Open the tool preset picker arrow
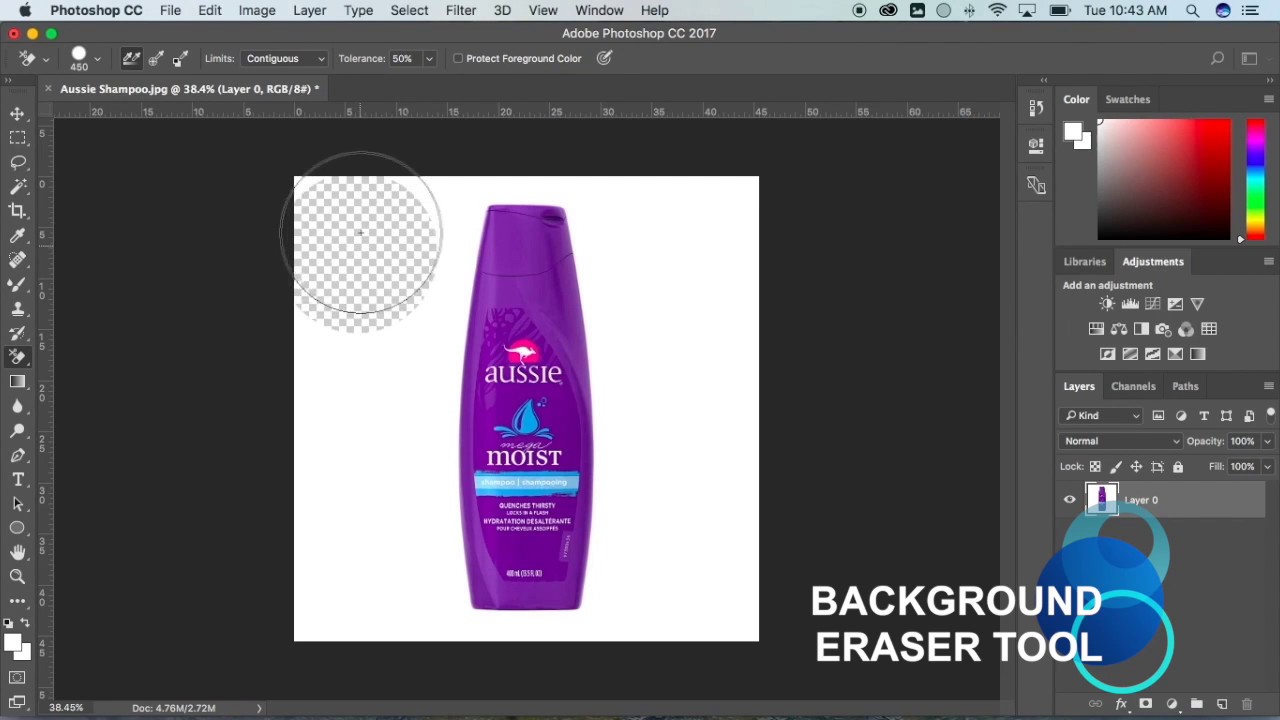 tap(45, 58)
